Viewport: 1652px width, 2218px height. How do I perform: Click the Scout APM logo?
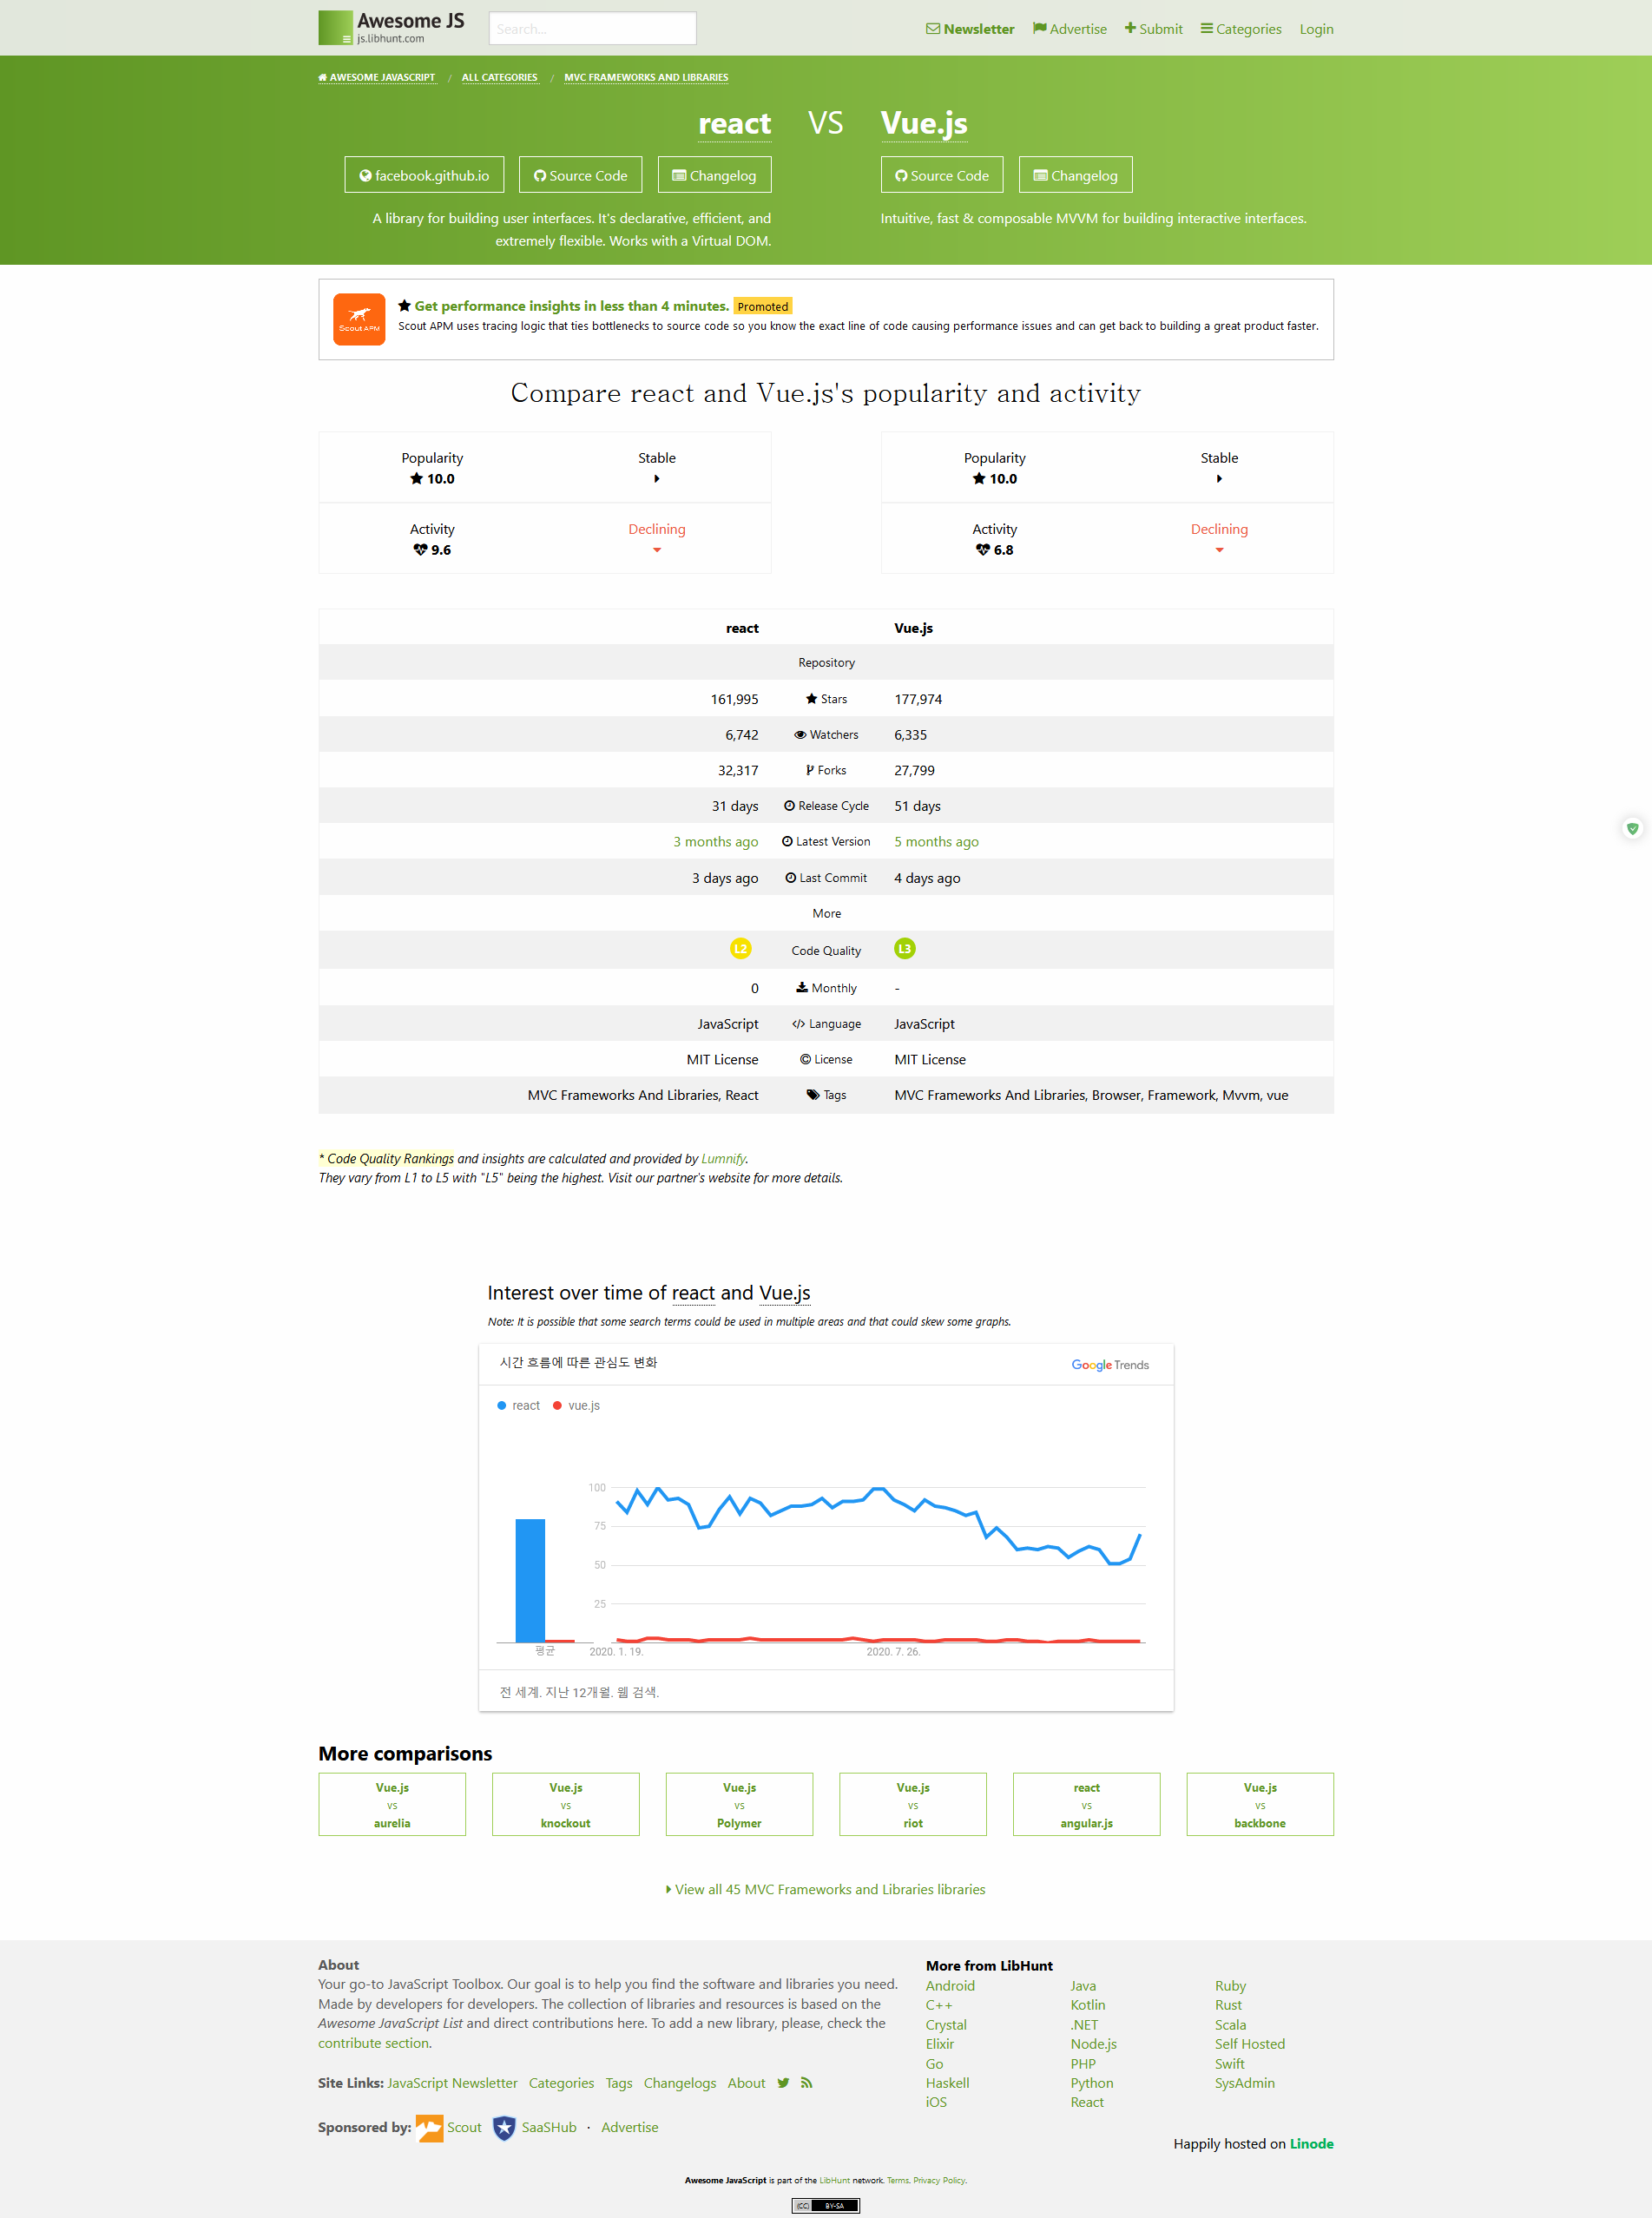click(x=359, y=319)
